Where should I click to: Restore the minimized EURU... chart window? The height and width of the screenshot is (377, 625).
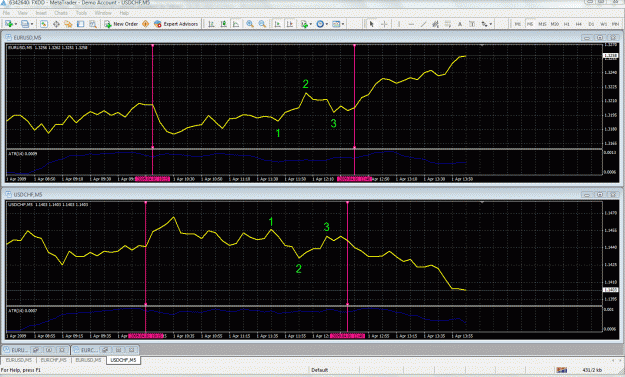click(x=35, y=350)
